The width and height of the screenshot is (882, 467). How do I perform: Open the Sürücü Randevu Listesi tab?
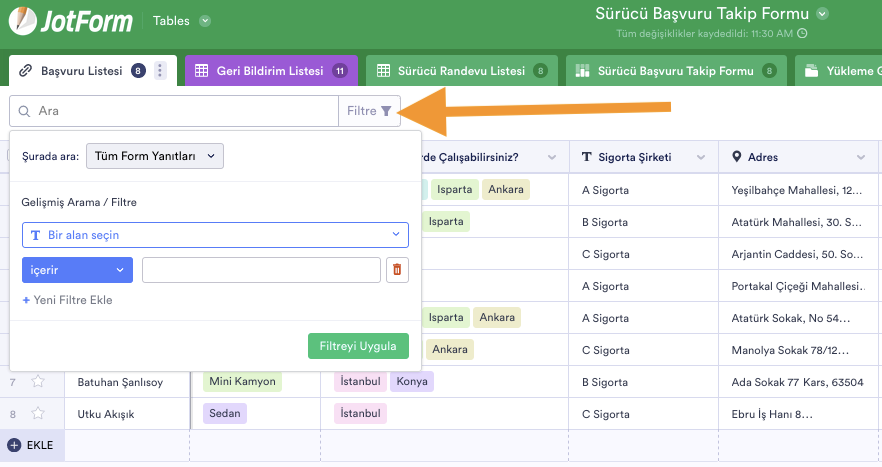pos(460,71)
